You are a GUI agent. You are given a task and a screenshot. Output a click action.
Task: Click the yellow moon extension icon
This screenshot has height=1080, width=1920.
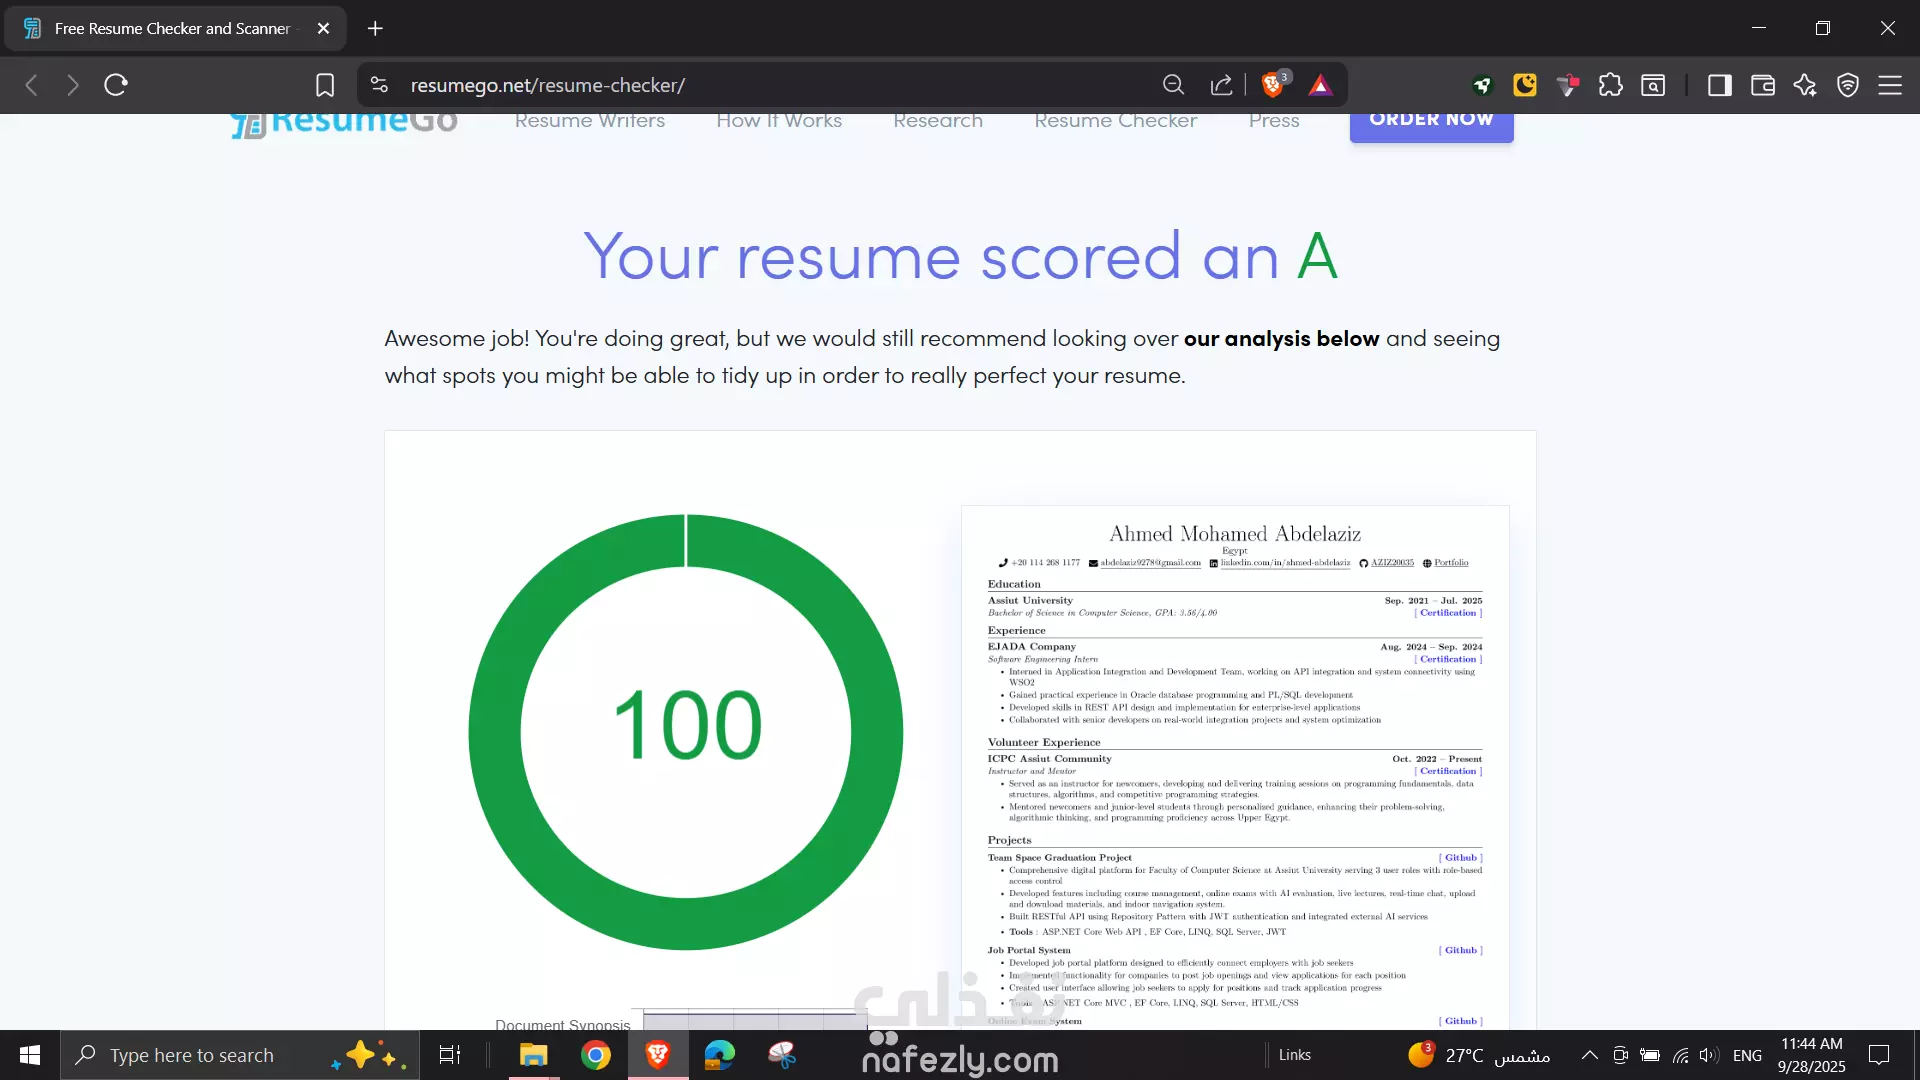(x=1525, y=85)
